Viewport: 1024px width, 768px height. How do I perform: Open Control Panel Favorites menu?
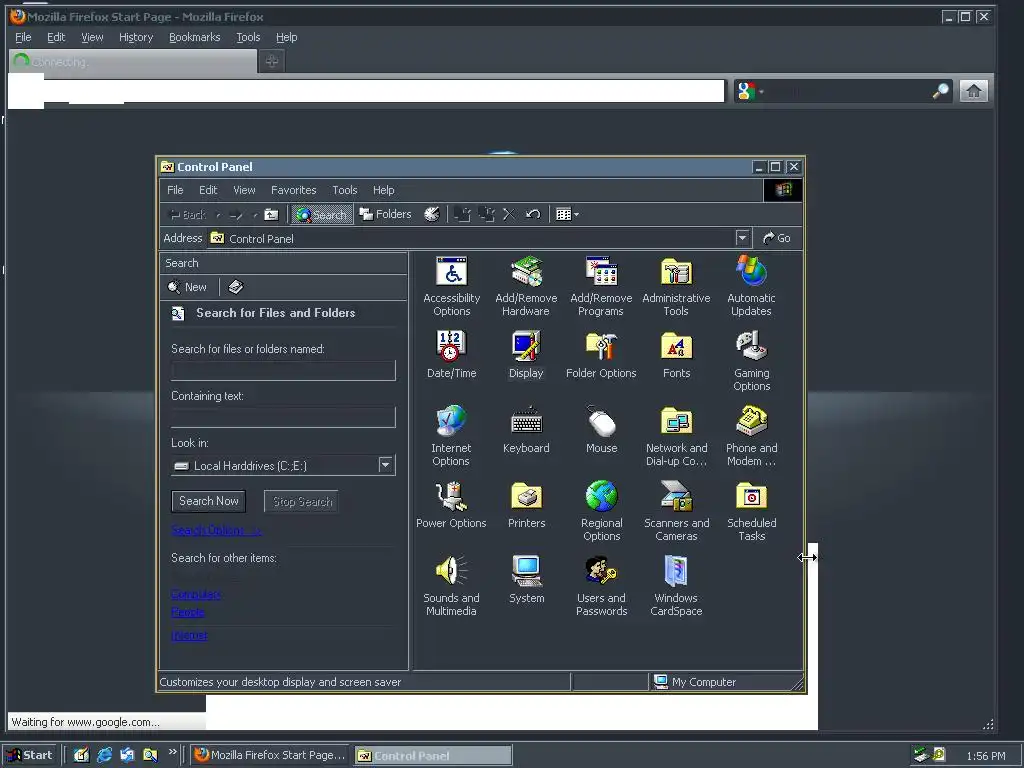[x=293, y=190]
